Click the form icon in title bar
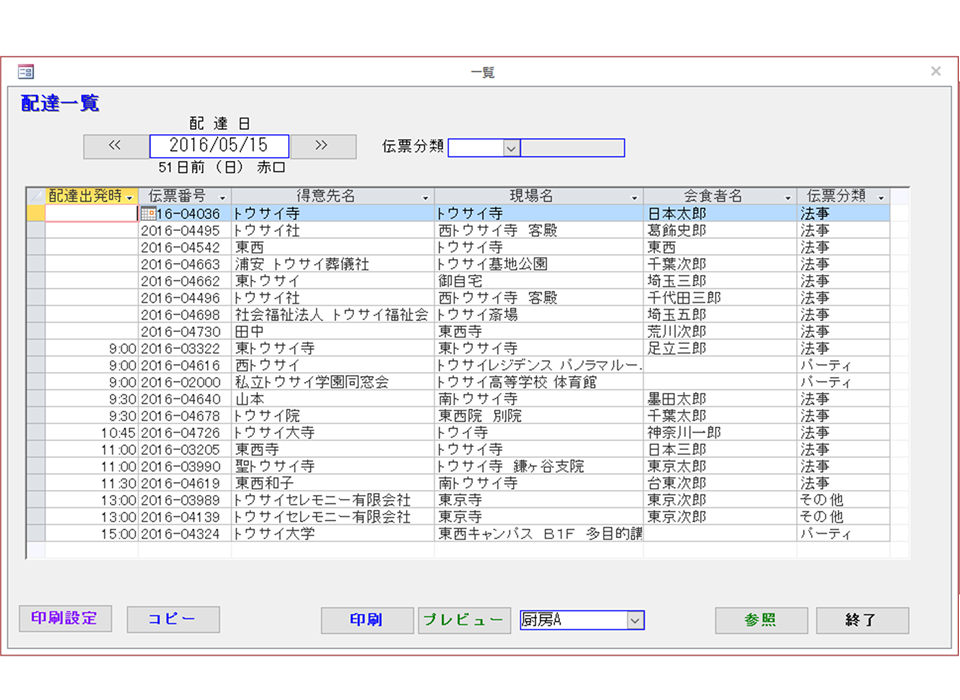Image resolution: width=960 pixels, height=700 pixels. pyautogui.click(x=25, y=71)
